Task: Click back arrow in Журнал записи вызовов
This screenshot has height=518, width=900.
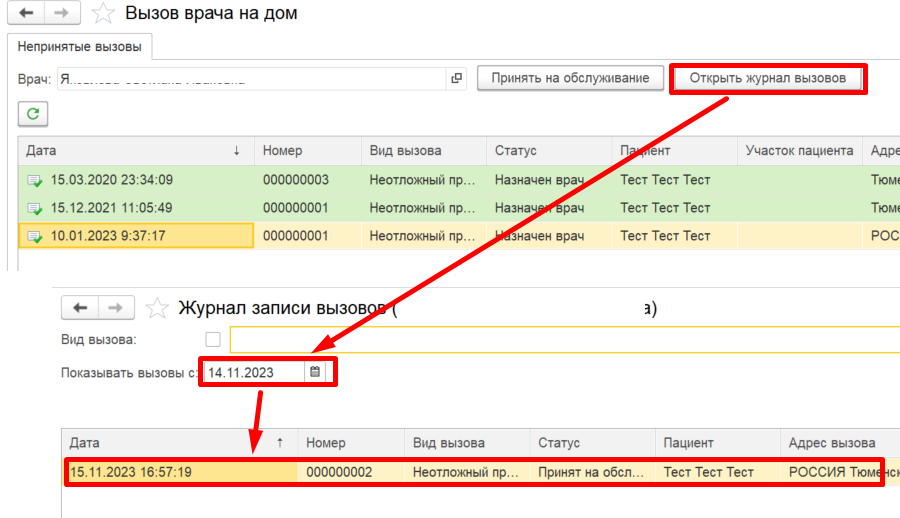Action: pyautogui.click(x=80, y=308)
